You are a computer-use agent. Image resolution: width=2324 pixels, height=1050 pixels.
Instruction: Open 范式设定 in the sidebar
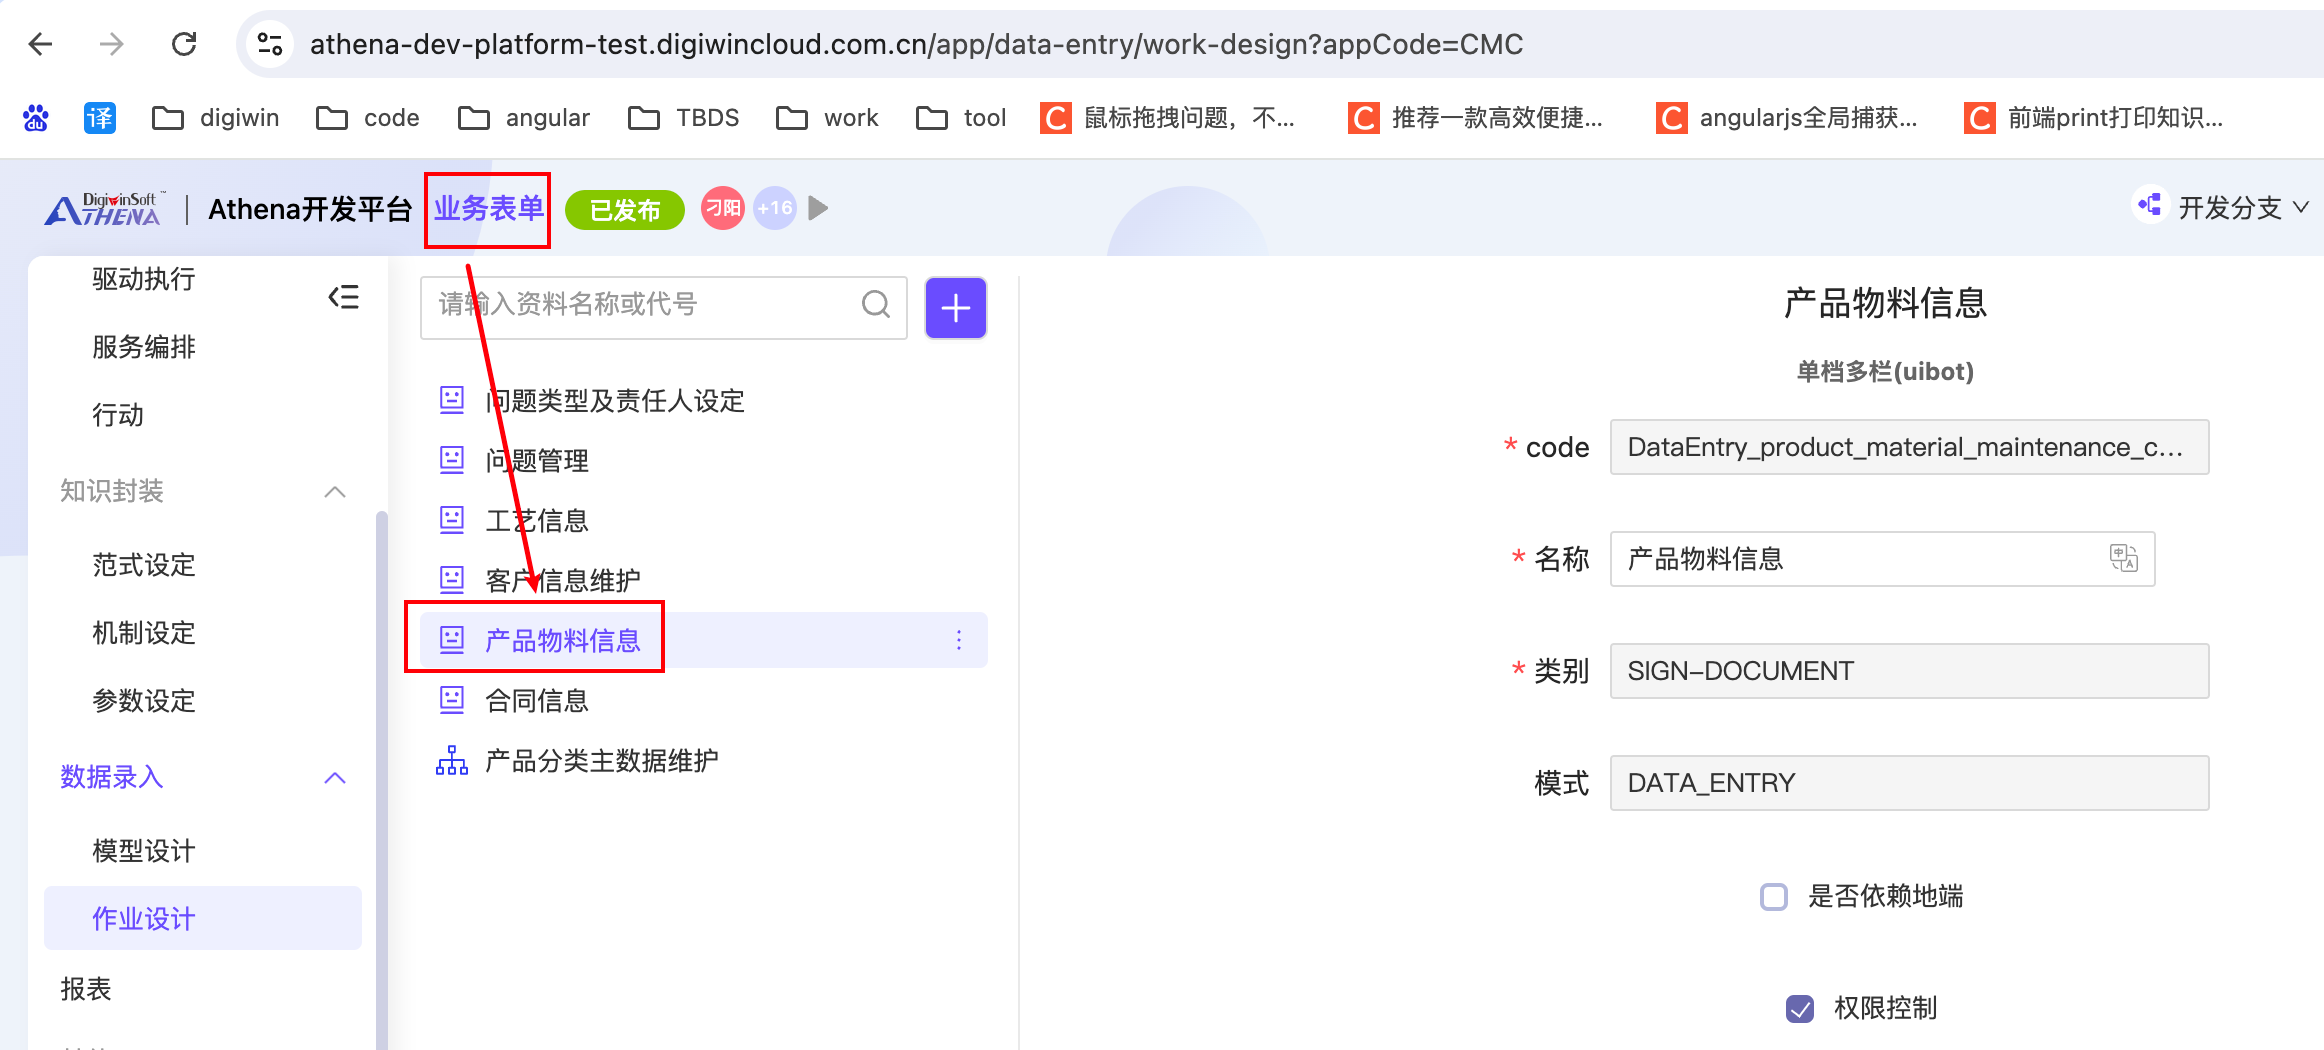(144, 565)
